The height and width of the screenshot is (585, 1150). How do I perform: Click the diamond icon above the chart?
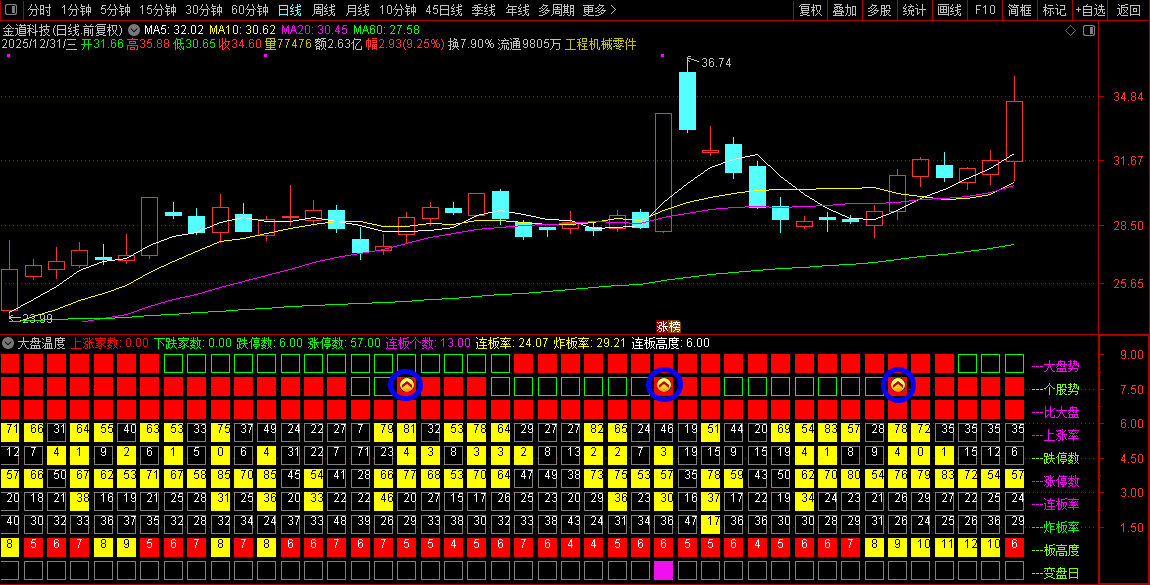click(x=1070, y=31)
